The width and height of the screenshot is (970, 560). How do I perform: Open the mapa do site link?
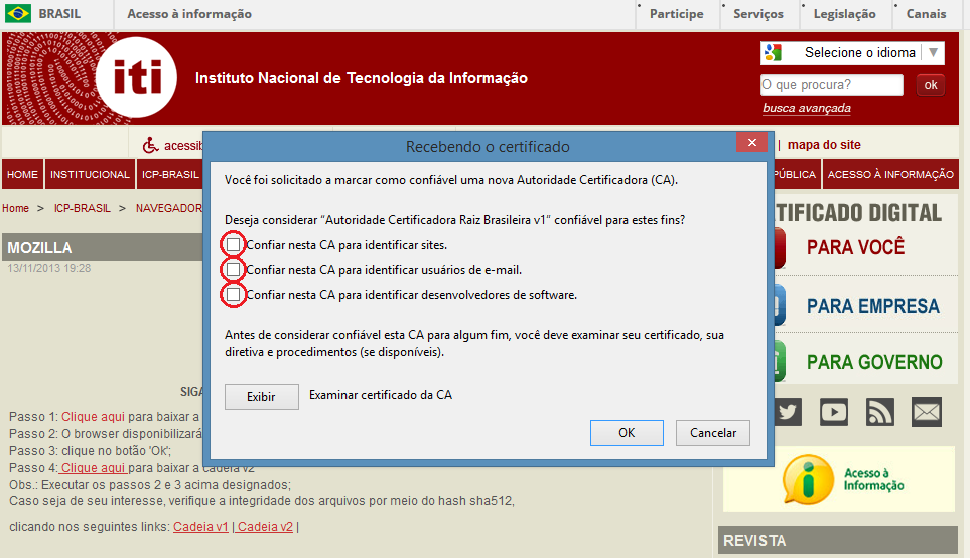(824, 145)
